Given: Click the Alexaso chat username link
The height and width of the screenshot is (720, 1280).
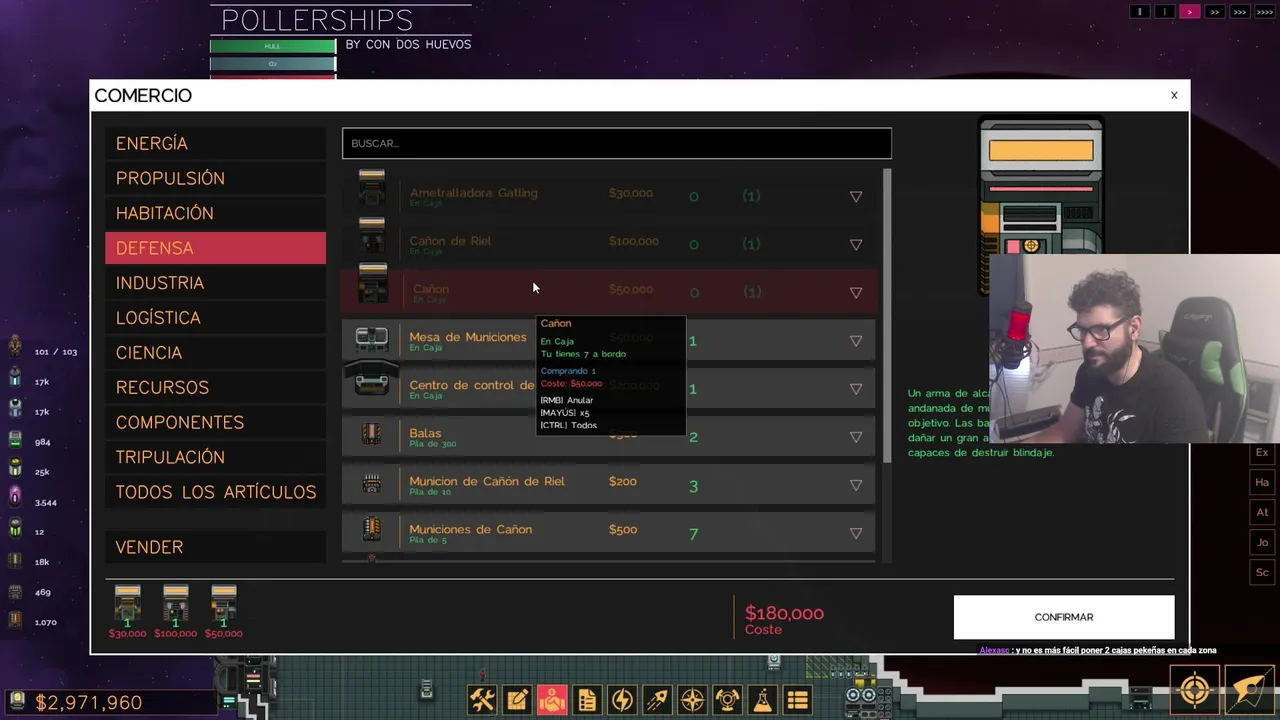Looking at the screenshot, I should pyautogui.click(x=994, y=650).
